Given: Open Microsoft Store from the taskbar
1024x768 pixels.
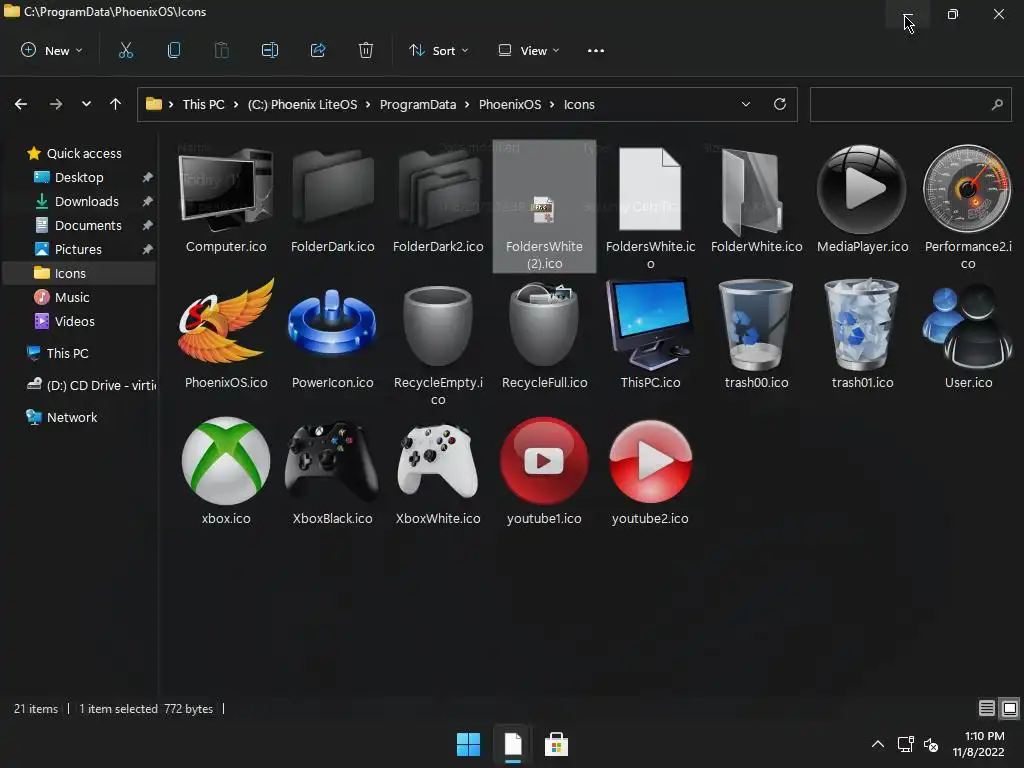Looking at the screenshot, I should click(556, 744).
